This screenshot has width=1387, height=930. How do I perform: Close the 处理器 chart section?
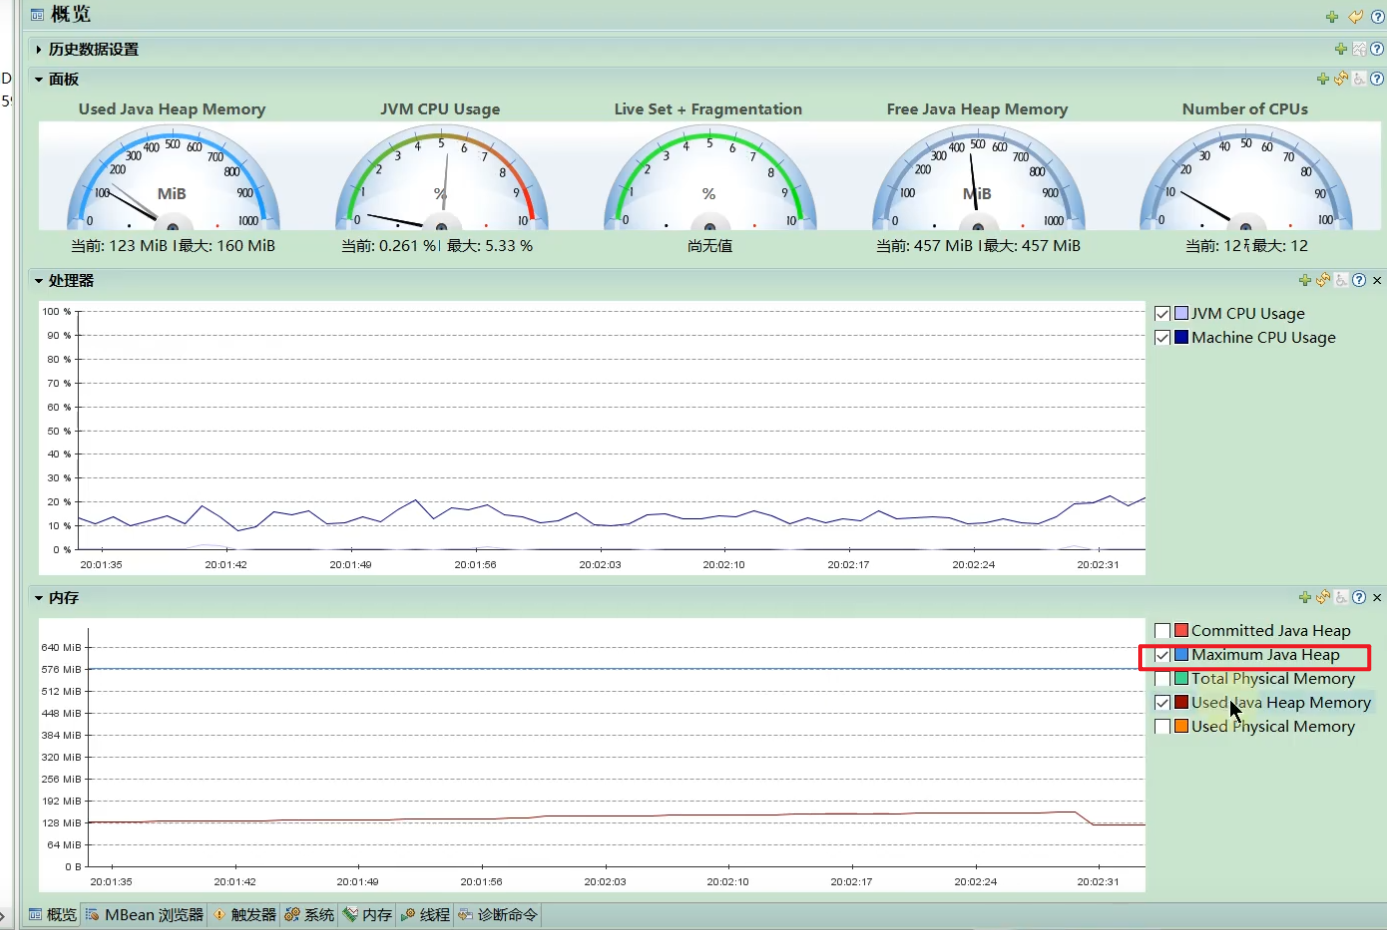1377,281
